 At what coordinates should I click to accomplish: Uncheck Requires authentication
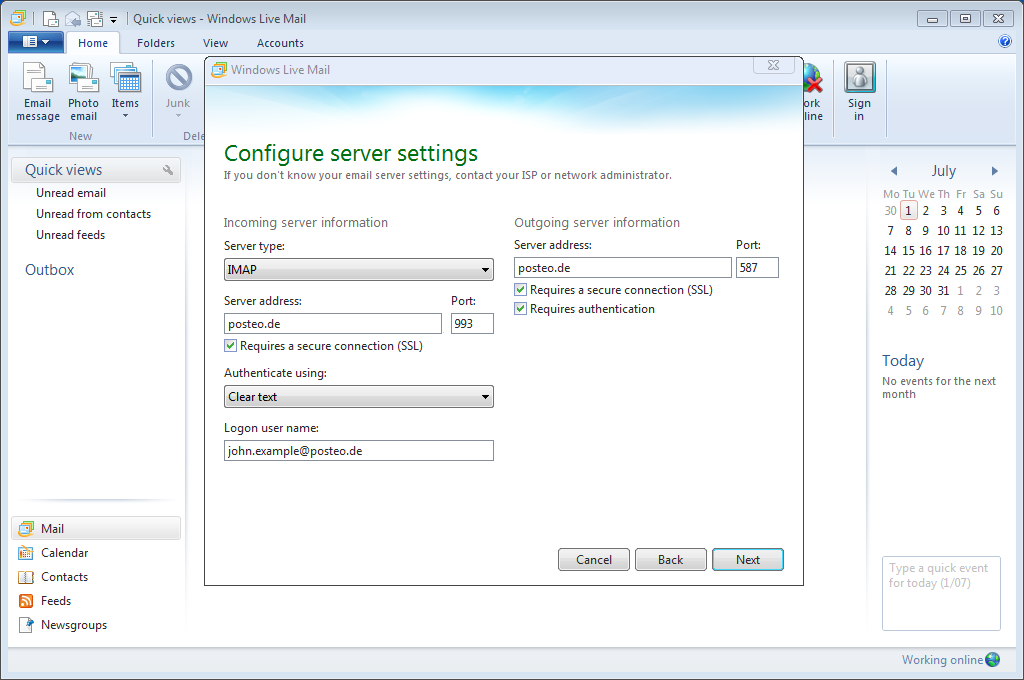point(520,308)
